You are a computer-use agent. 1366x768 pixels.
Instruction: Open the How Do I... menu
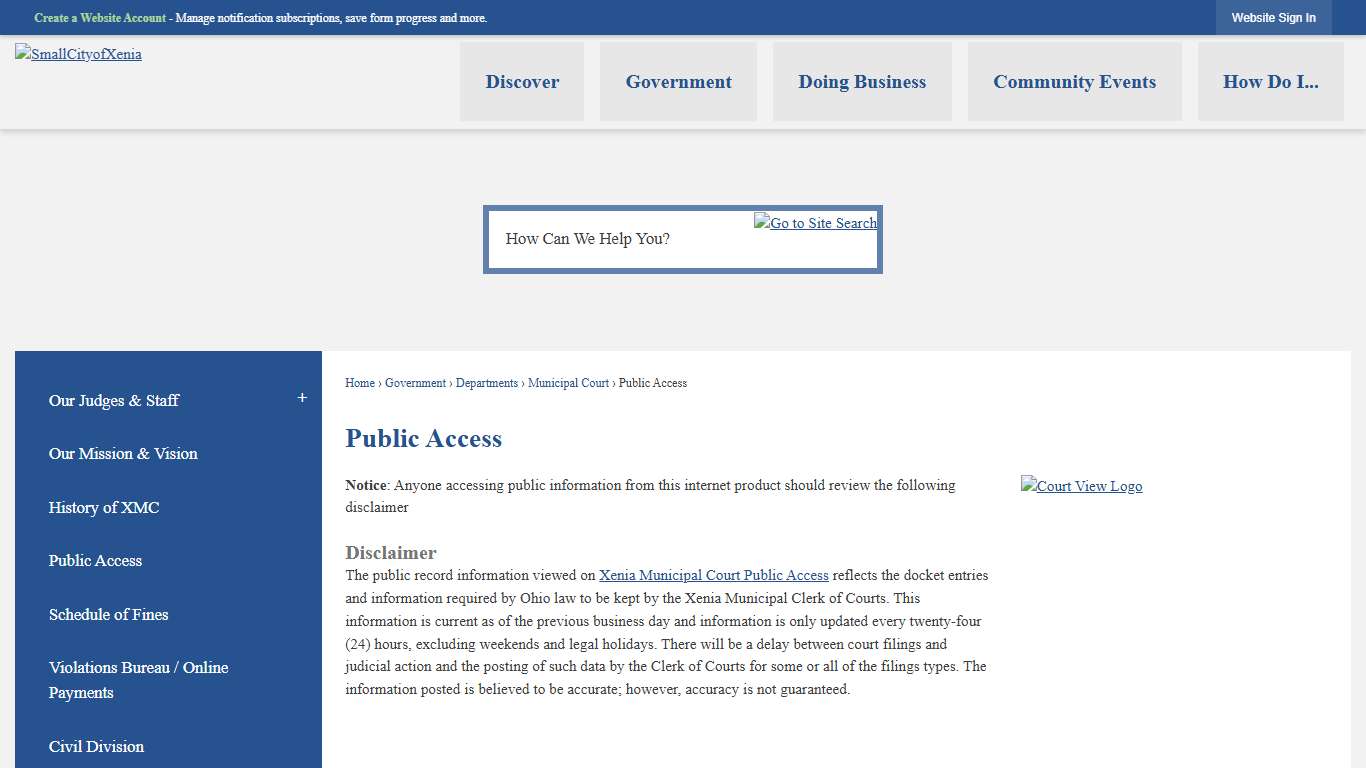click(x=1271, y=81)
